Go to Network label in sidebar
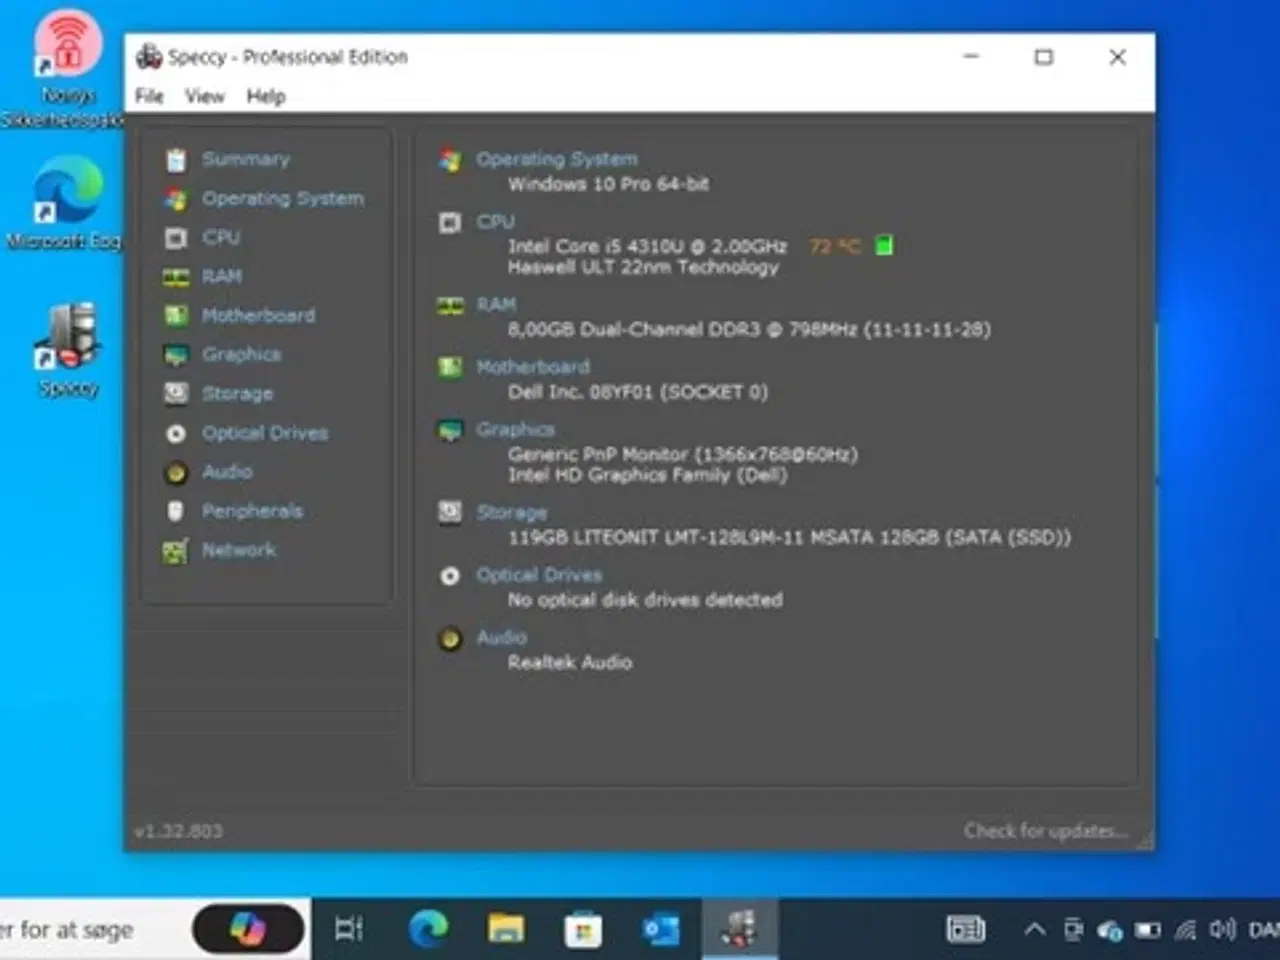This screenshot has height=960, width=1280. click(x=239, y=550)
